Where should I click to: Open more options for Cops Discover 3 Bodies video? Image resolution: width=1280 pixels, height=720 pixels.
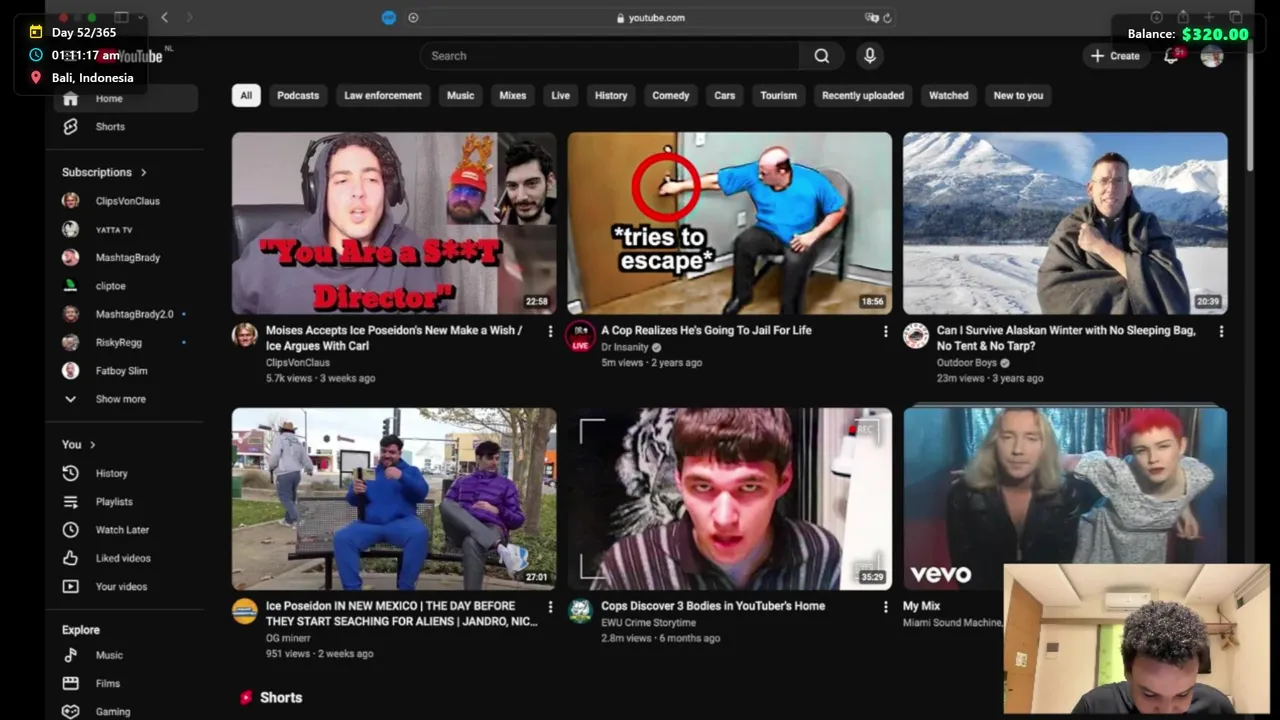[885, 607]
